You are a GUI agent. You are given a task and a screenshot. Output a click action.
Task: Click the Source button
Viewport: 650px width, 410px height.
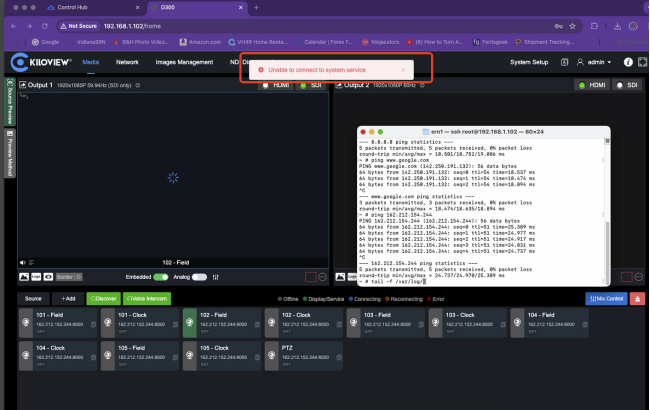(x=33, y=298)
